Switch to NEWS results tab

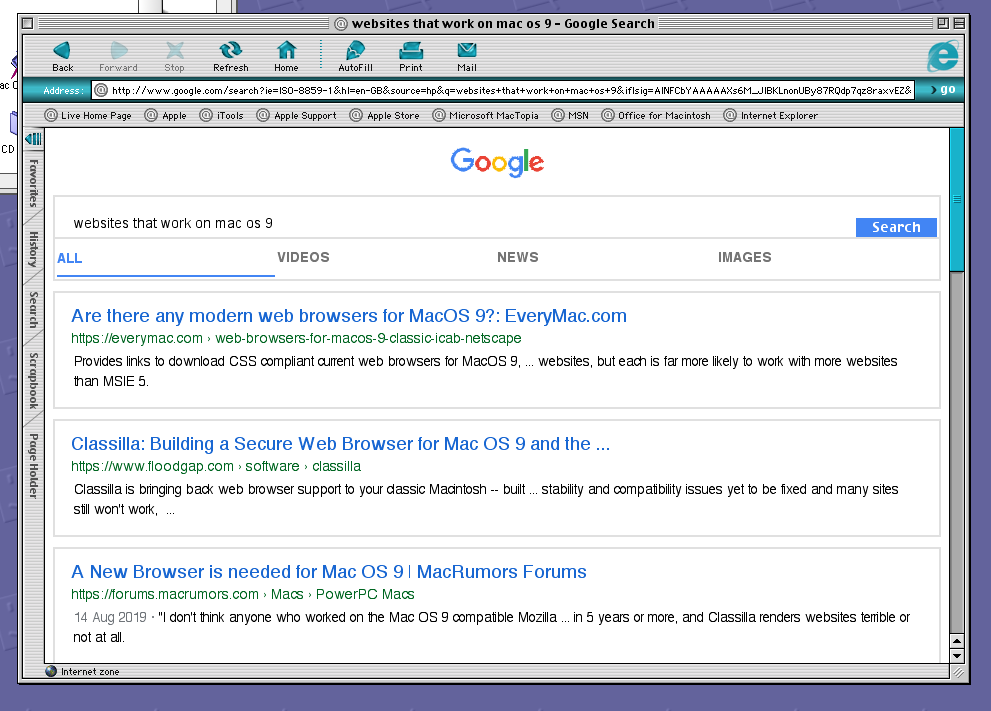[x=518, y=257]
